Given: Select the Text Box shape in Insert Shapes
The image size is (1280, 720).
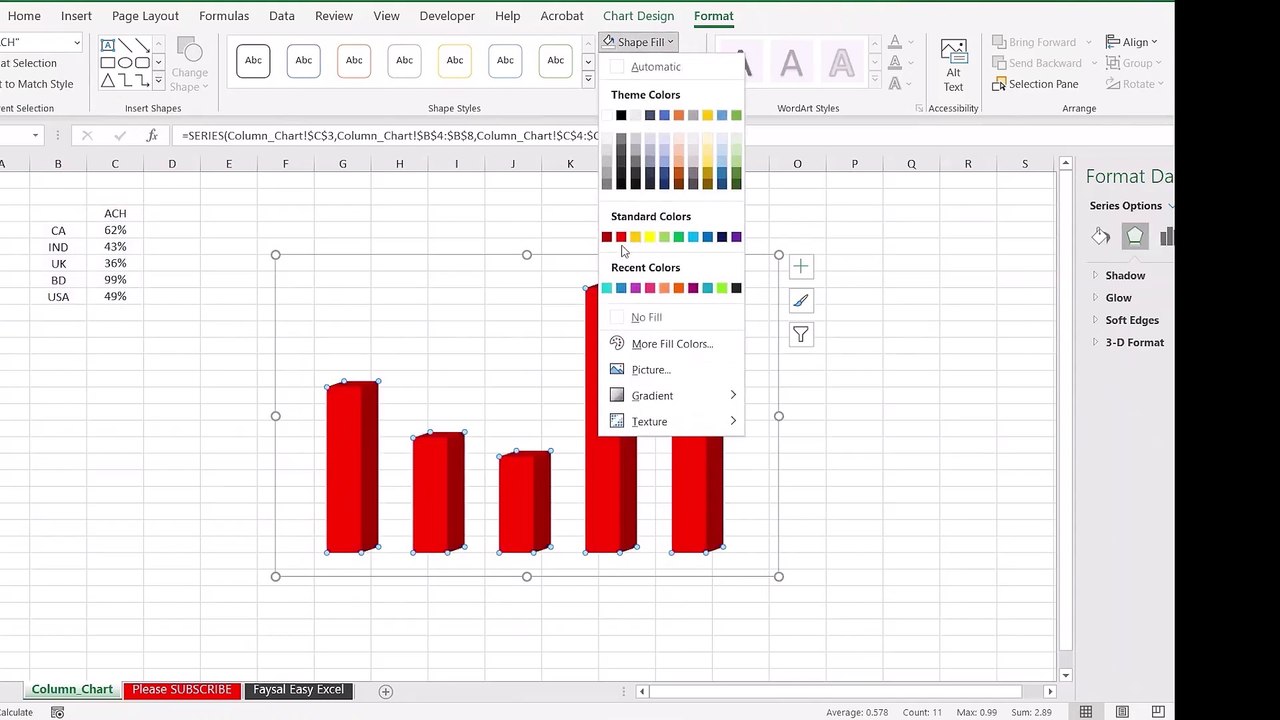Looking at the screenshot, I should tap(108, 46).
